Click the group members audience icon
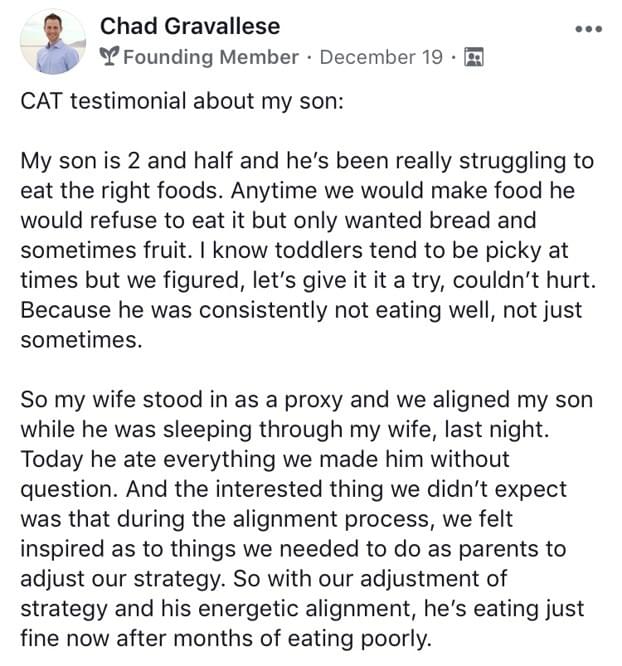This screenshot has width=622, height=666. [474, 57]
